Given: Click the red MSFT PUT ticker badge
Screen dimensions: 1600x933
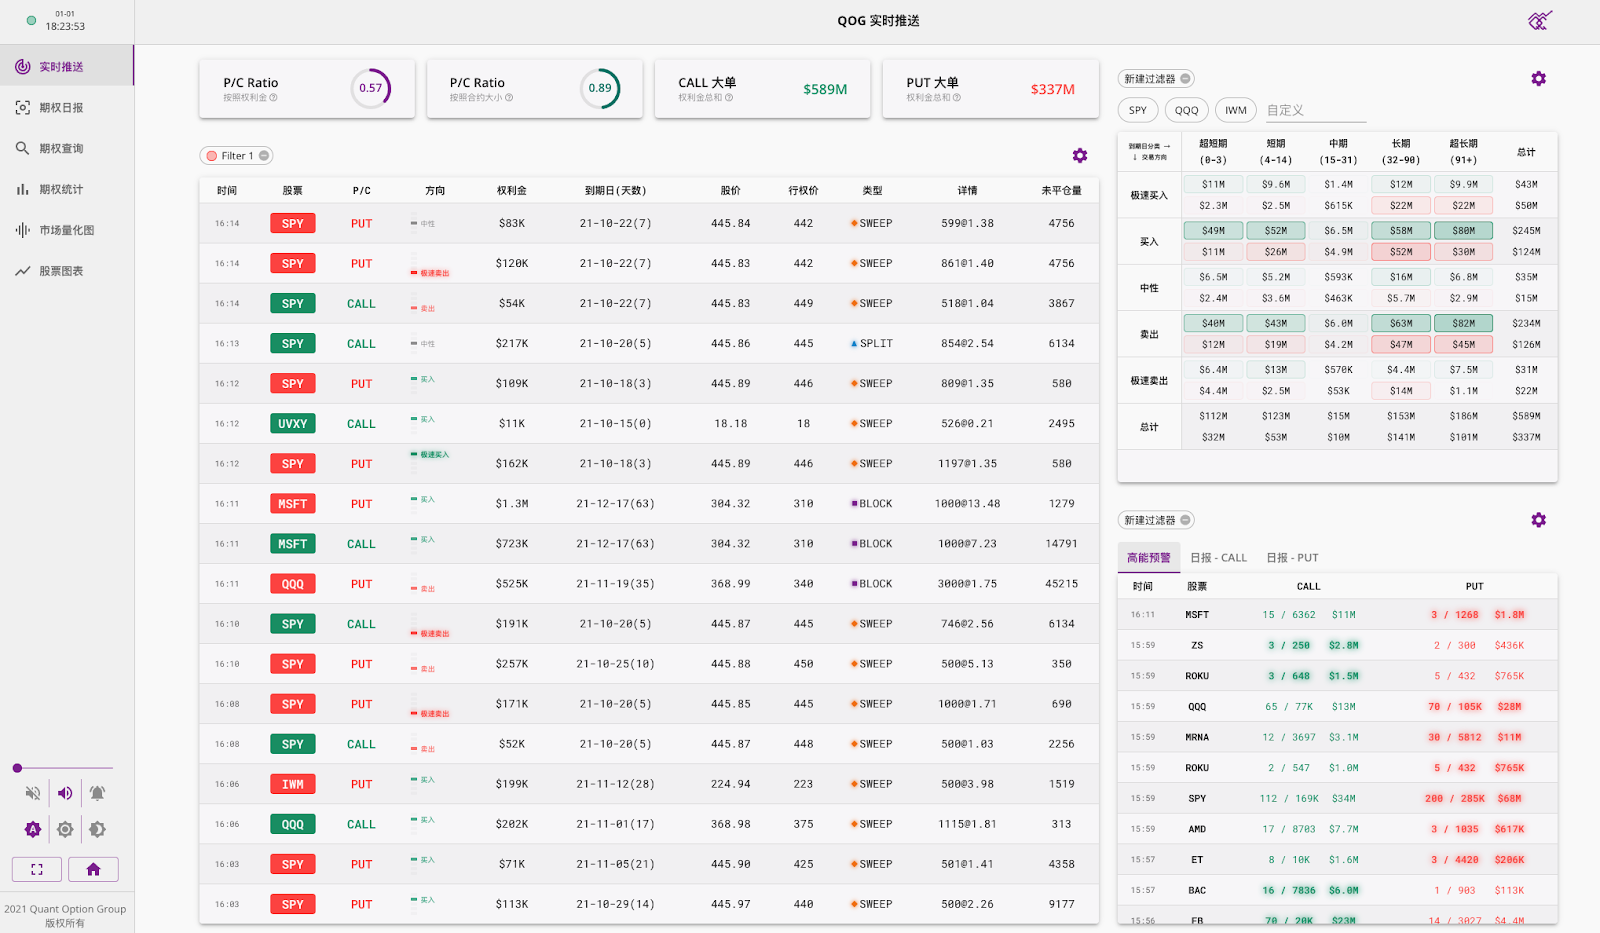Looking at the screenshot, I should point(293,504).
